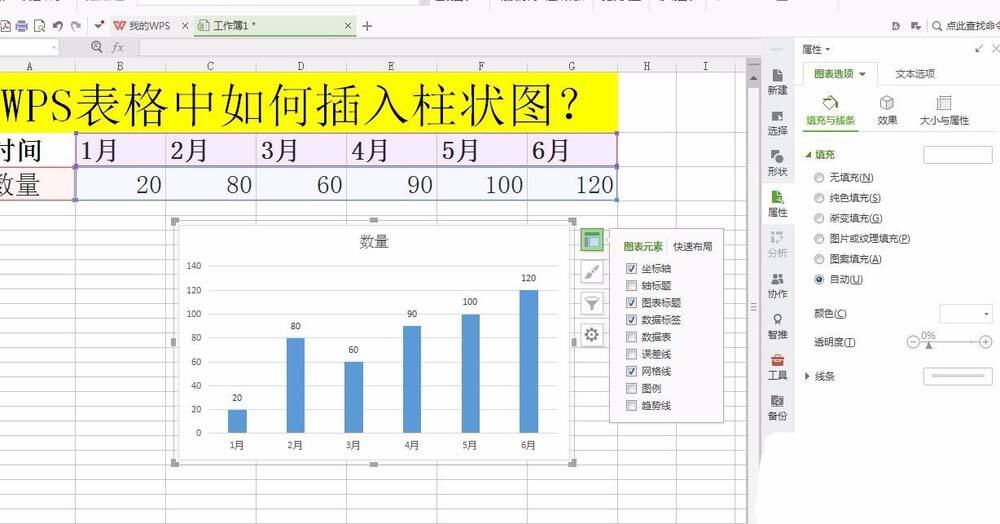Switch to the 文本选项 tab
This screenshot has width=1000, height=524.
click(x=915, y=74)
